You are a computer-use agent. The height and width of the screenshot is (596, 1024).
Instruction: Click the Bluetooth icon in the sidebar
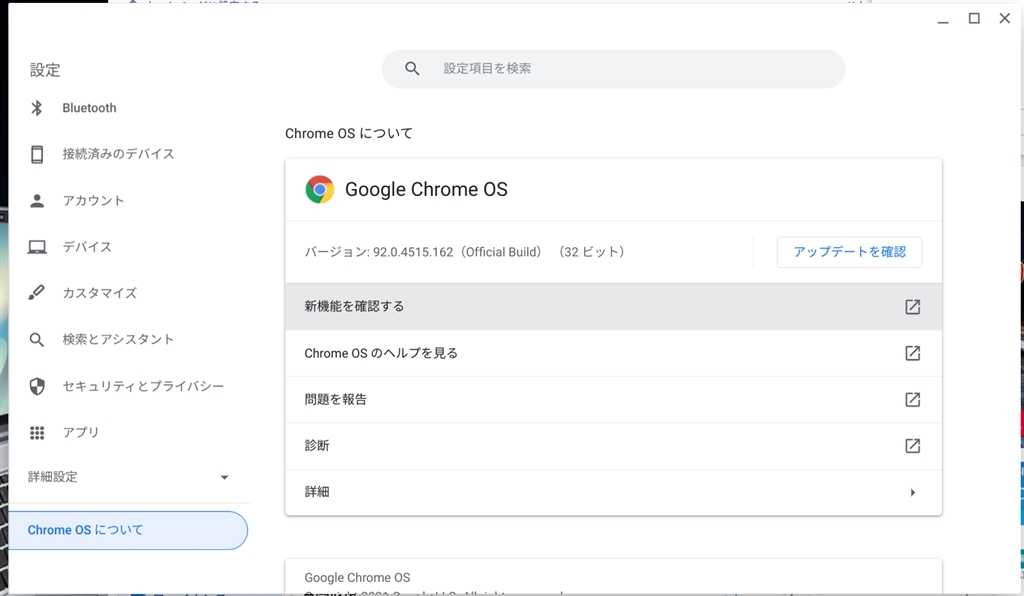click(37, 108)
